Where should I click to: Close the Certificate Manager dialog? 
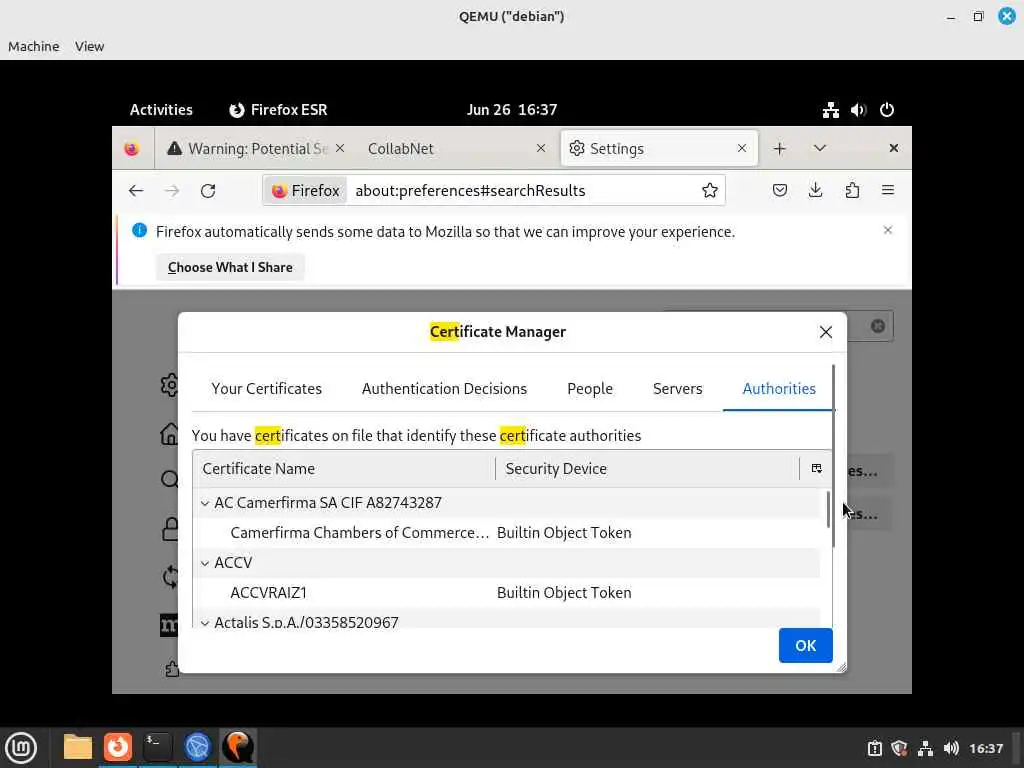825,332
